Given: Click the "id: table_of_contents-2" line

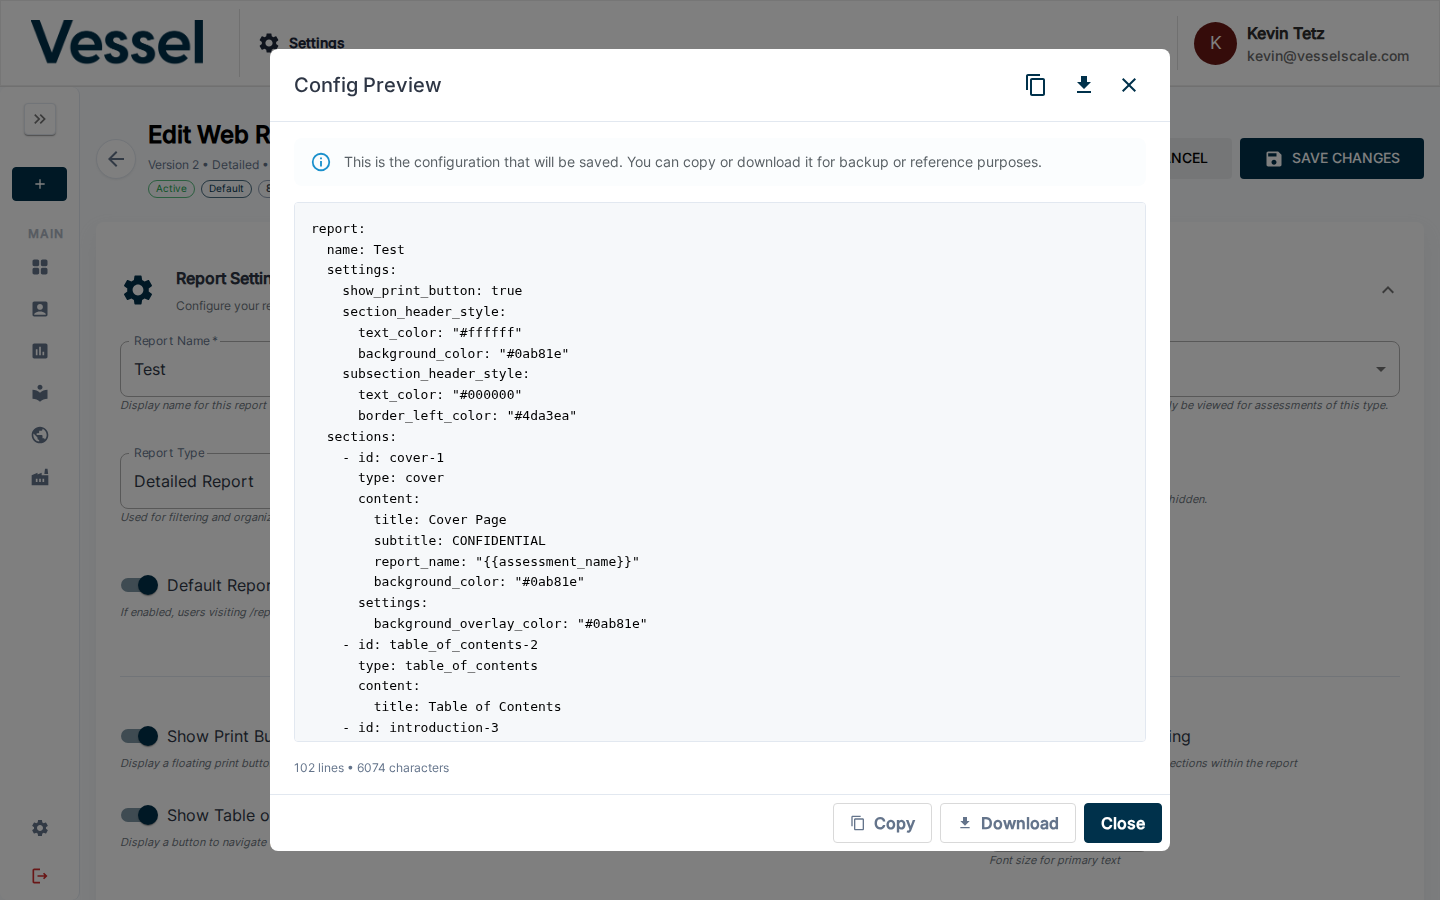Looking at the screenshot, I should [440, 644].
